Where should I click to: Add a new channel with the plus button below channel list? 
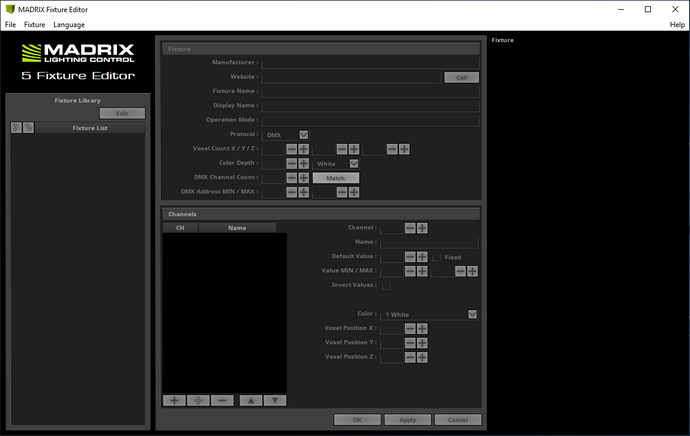[x=174, y=400]
